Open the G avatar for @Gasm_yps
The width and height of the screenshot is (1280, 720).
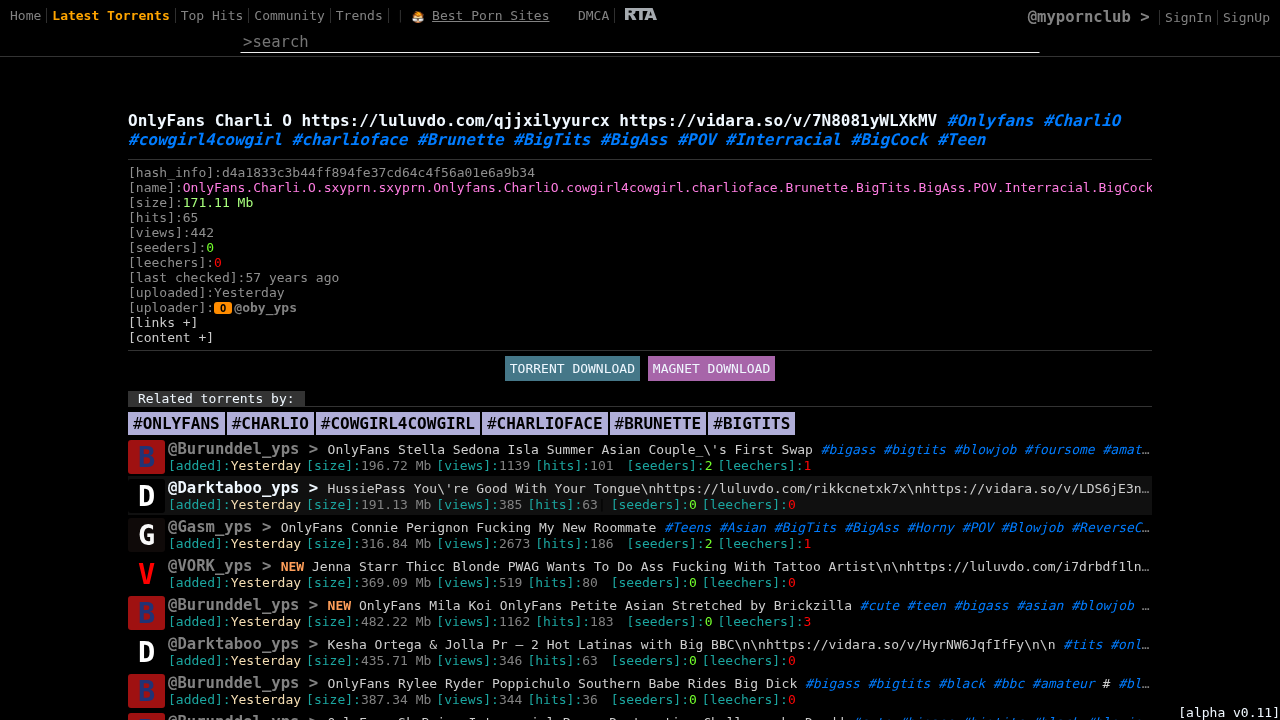[146, 535]
